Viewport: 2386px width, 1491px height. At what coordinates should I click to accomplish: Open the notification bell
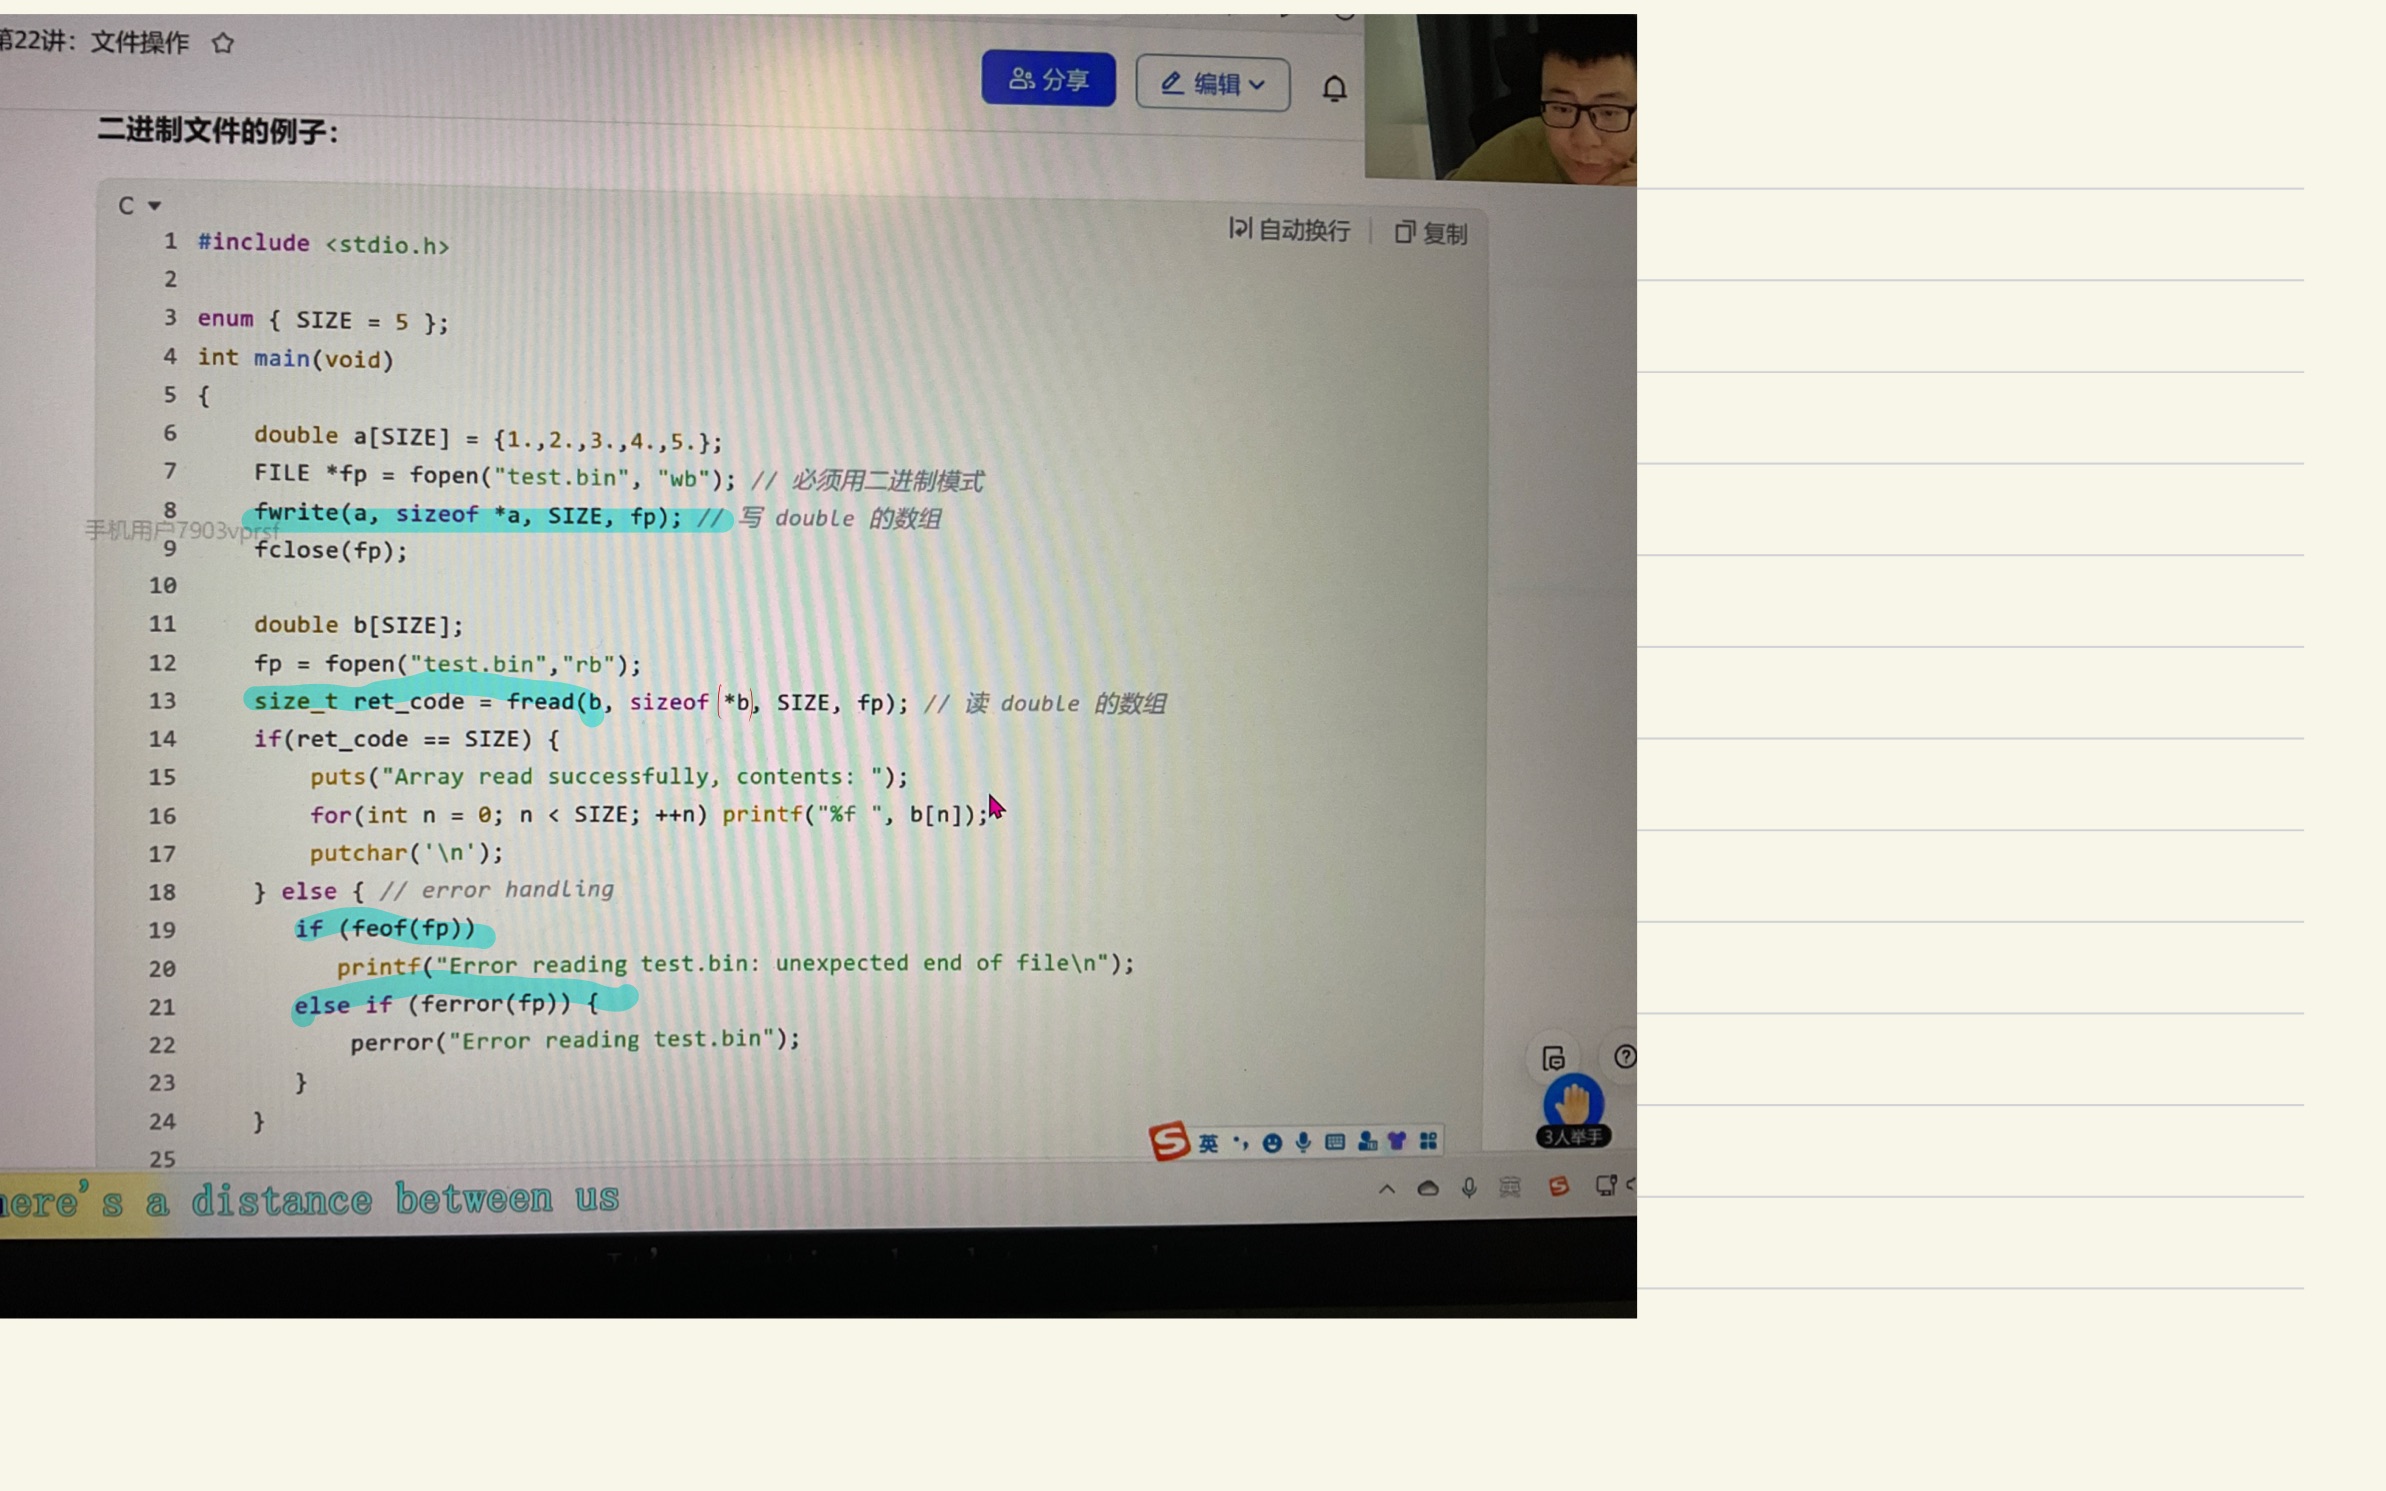coord(1334,89)
